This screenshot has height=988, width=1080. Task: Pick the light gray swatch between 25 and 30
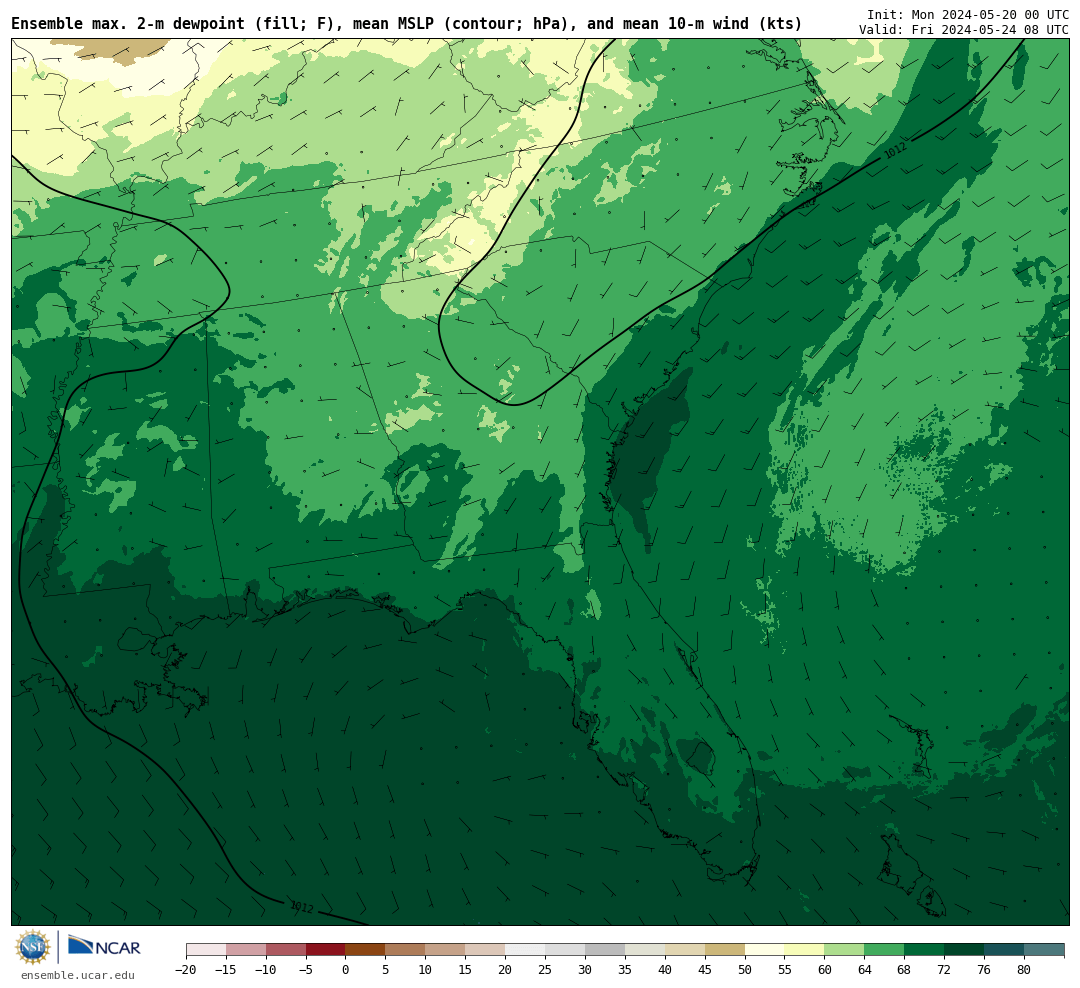(565, 950)
